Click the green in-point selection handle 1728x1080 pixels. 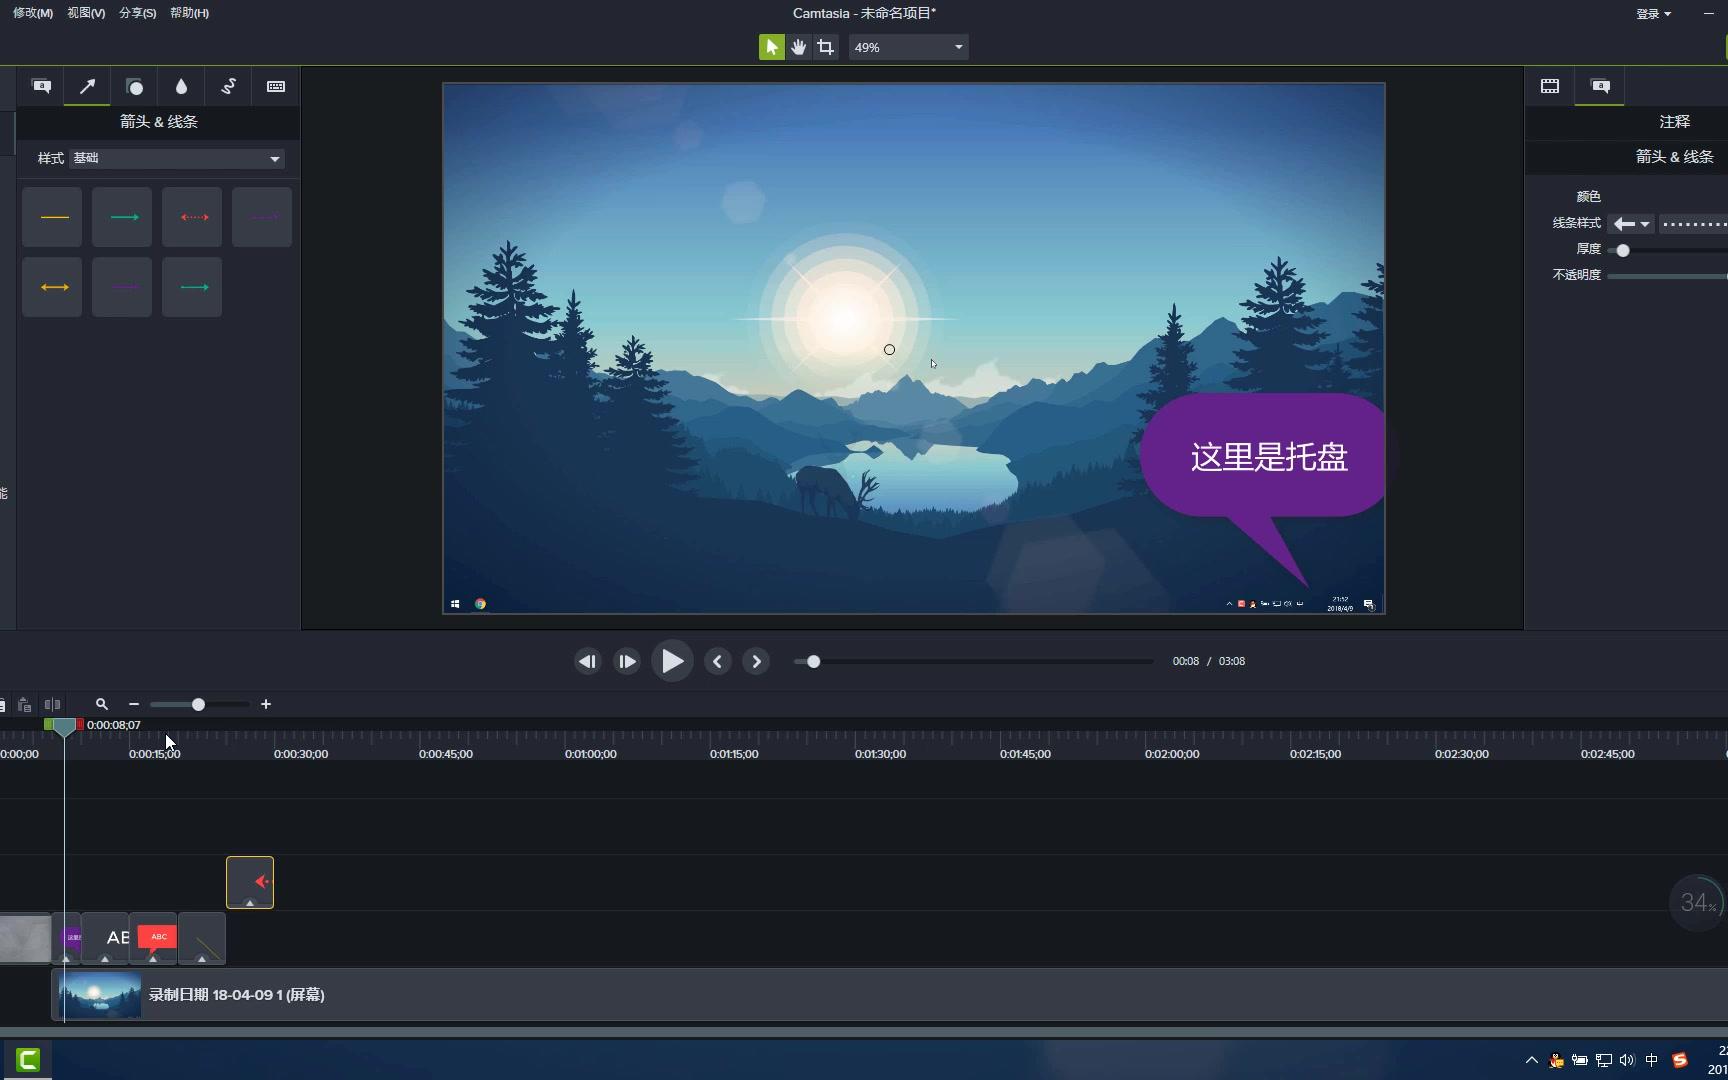click(x=49, y=724)
